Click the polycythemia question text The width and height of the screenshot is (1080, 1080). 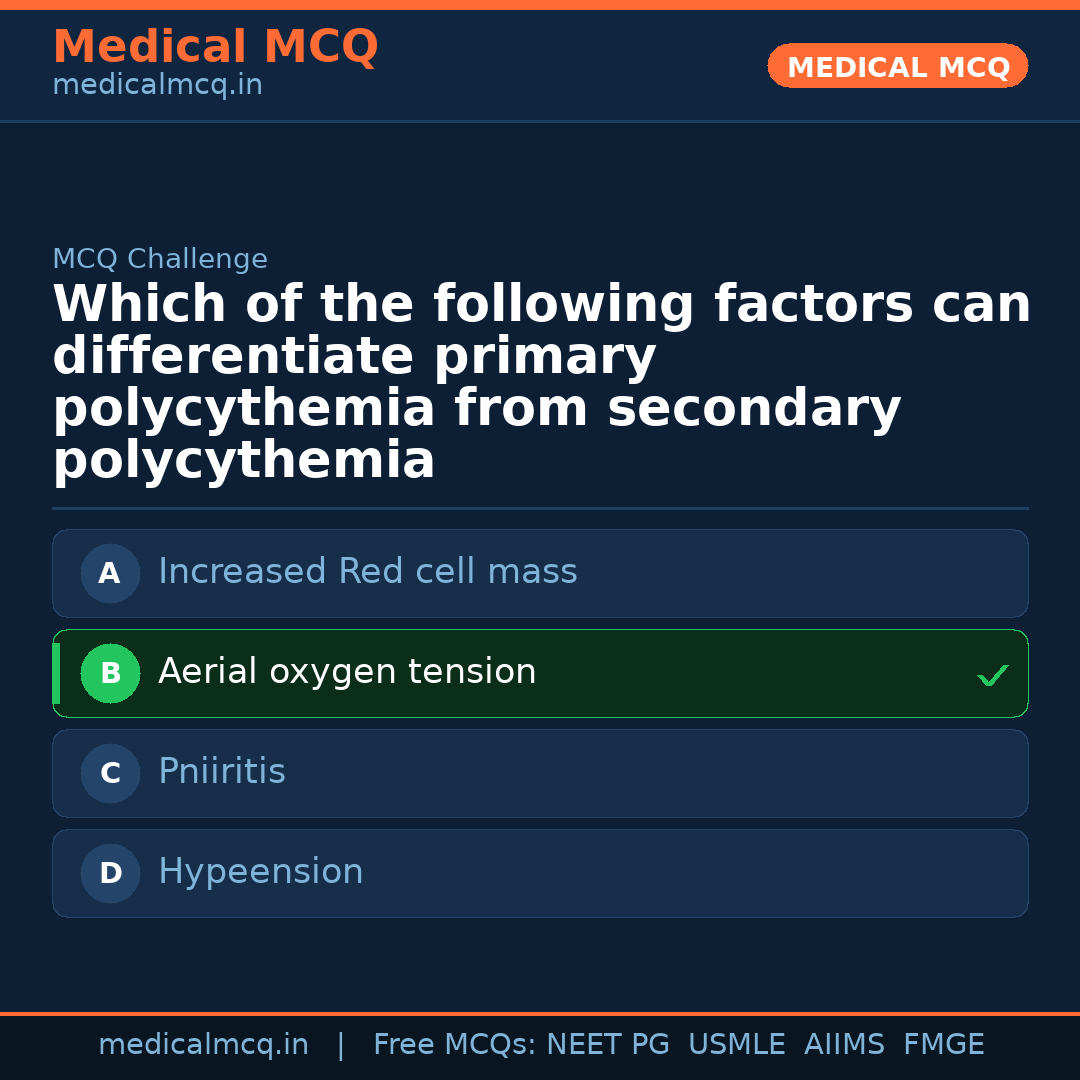(540, 382)
